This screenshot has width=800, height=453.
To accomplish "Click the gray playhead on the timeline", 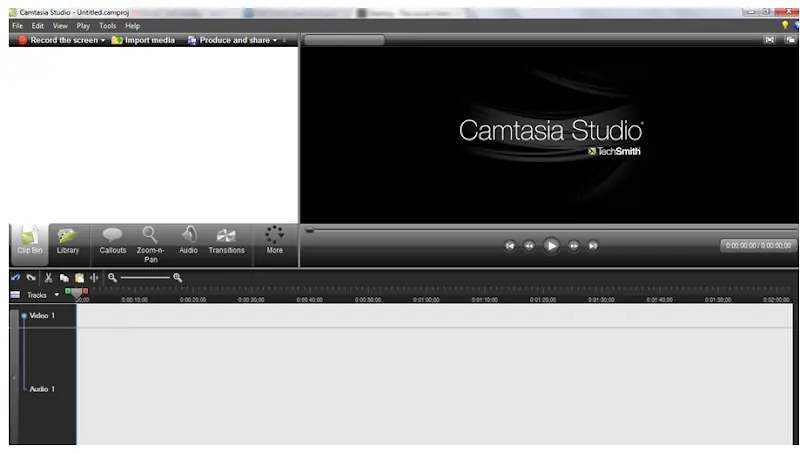I will pos(77,293).
